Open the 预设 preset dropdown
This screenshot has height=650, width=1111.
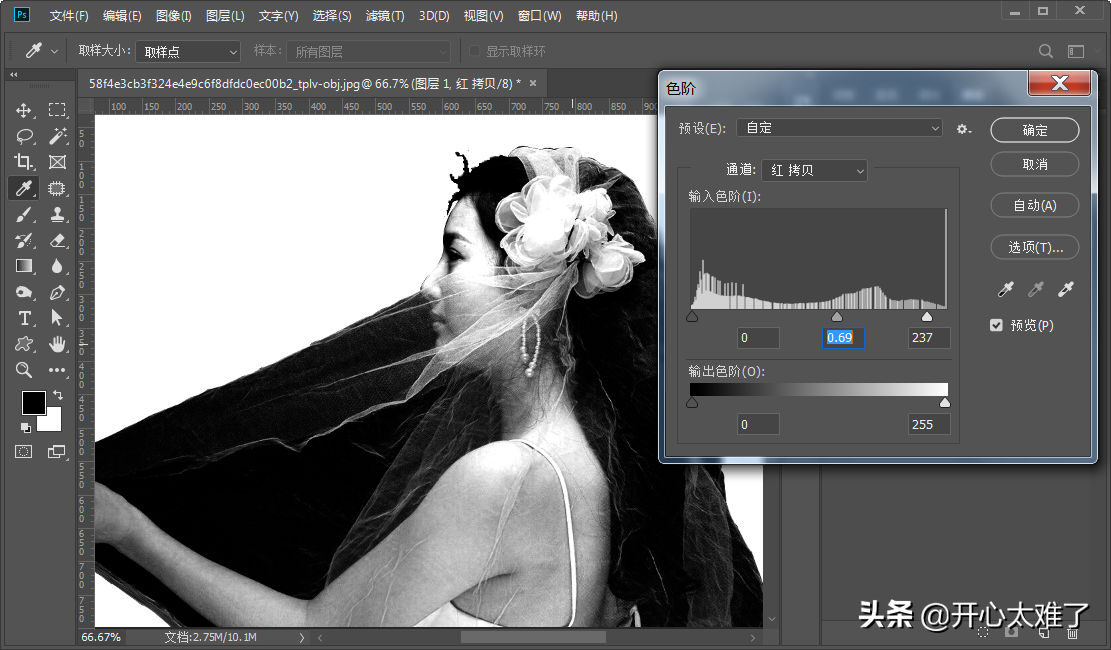(840, 128)
